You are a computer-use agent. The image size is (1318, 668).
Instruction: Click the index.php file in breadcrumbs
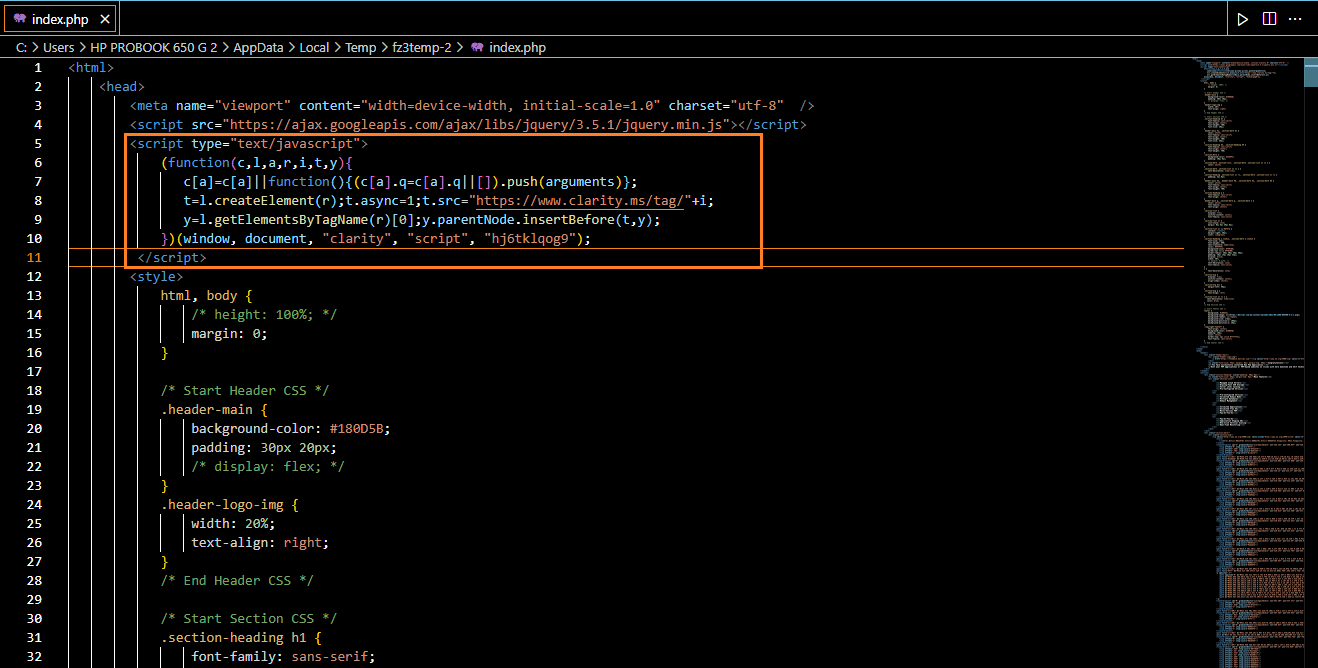point(517,47)
